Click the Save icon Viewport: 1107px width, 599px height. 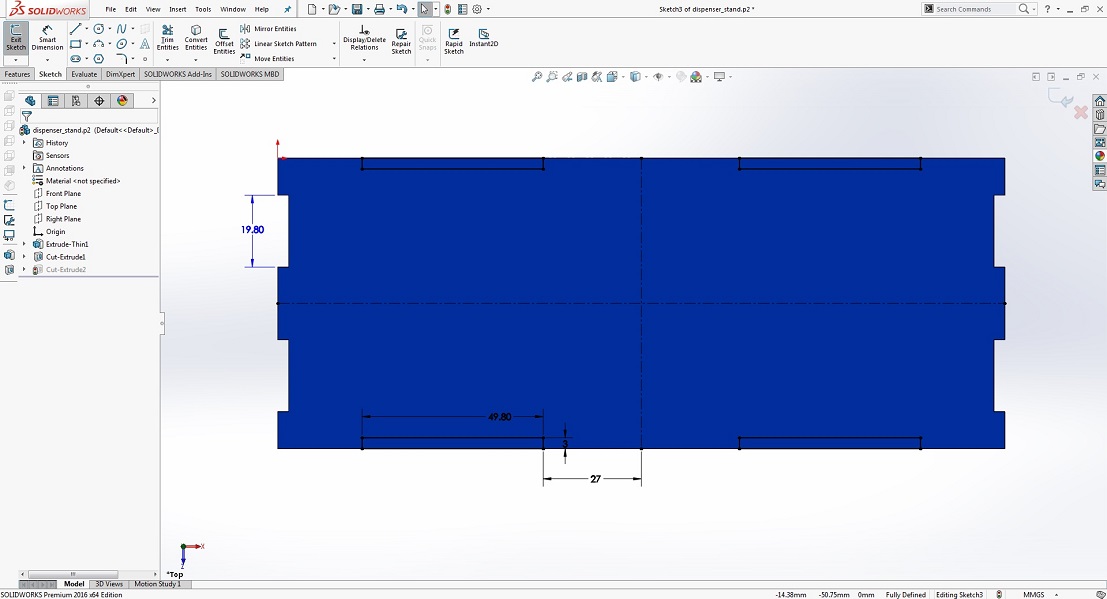[357, 9]
